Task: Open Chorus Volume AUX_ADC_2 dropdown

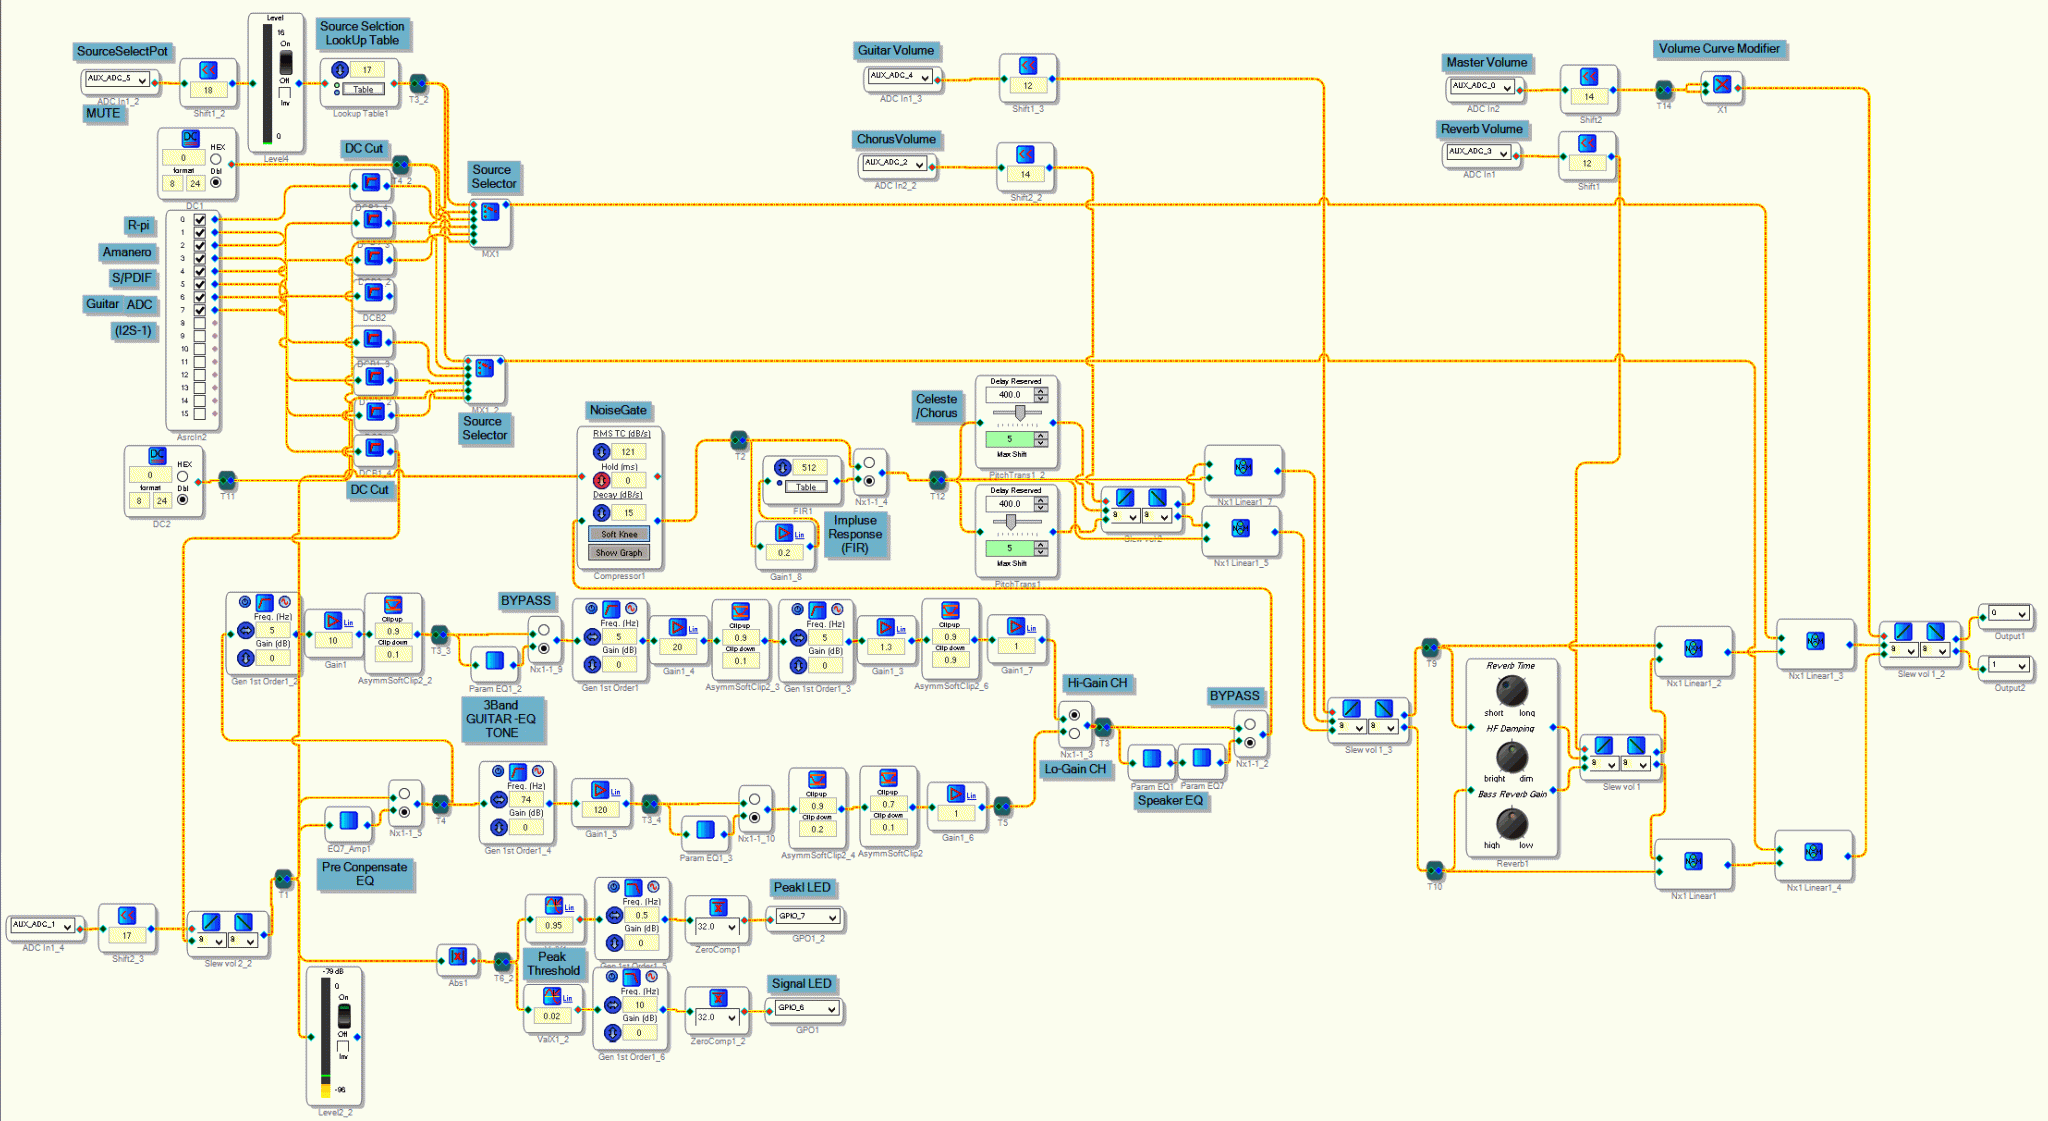Action: tap(894, 163)
